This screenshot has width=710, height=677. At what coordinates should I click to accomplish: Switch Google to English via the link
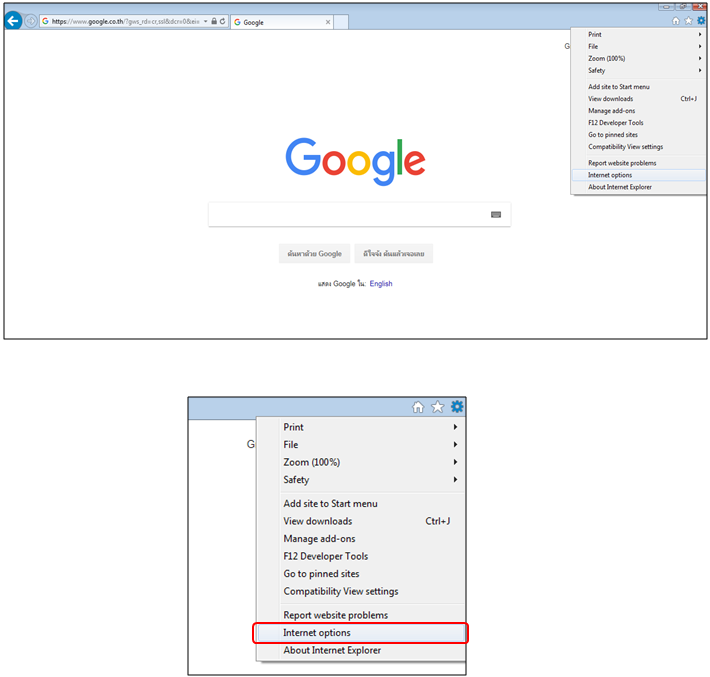pos(381,283)
